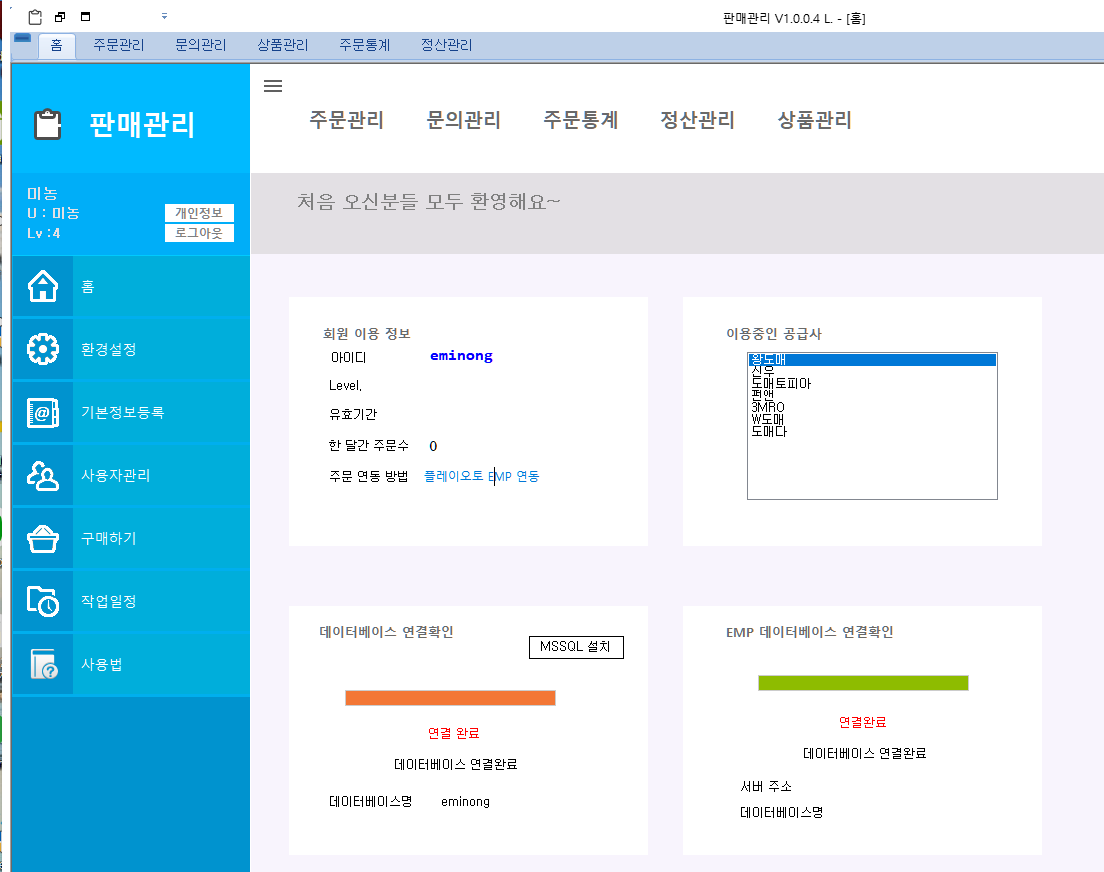The height and width of the screenshot is (872, 1104).
Task: Open 환경설정 sidebar menu label
Action: (x=109, y=349)
